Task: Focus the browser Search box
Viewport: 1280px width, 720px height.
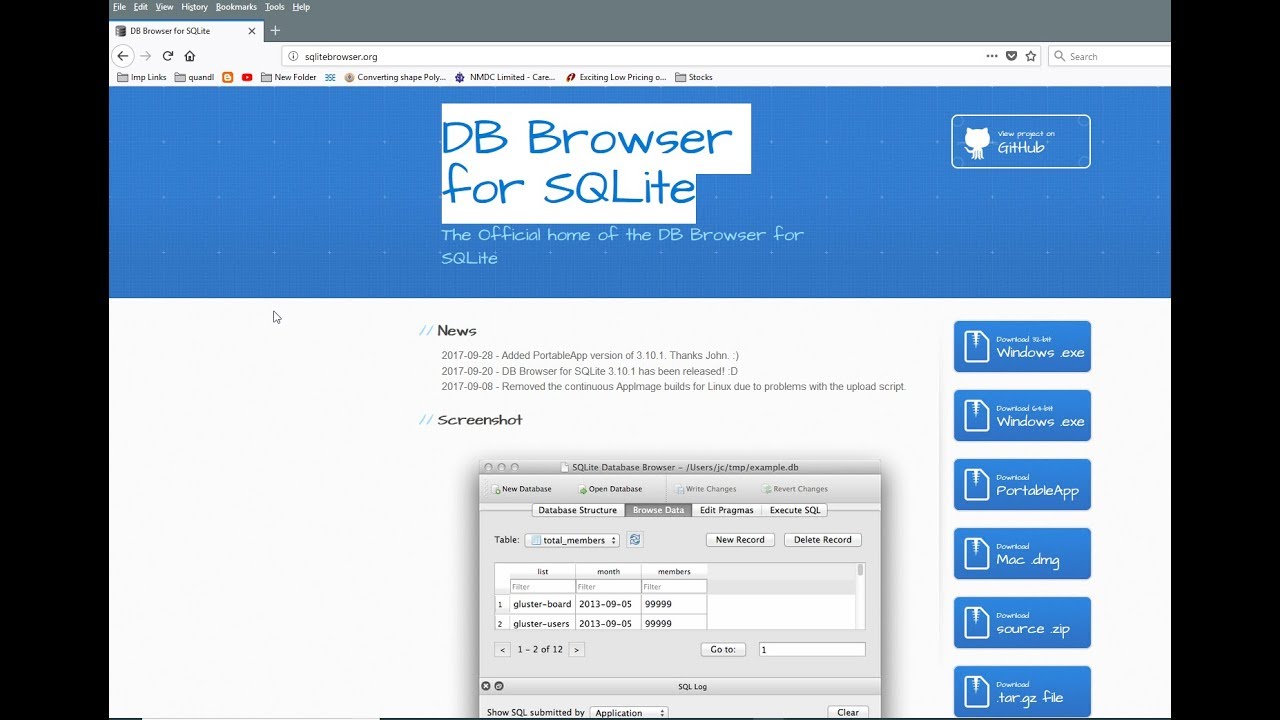Action: click(1108, 56)
